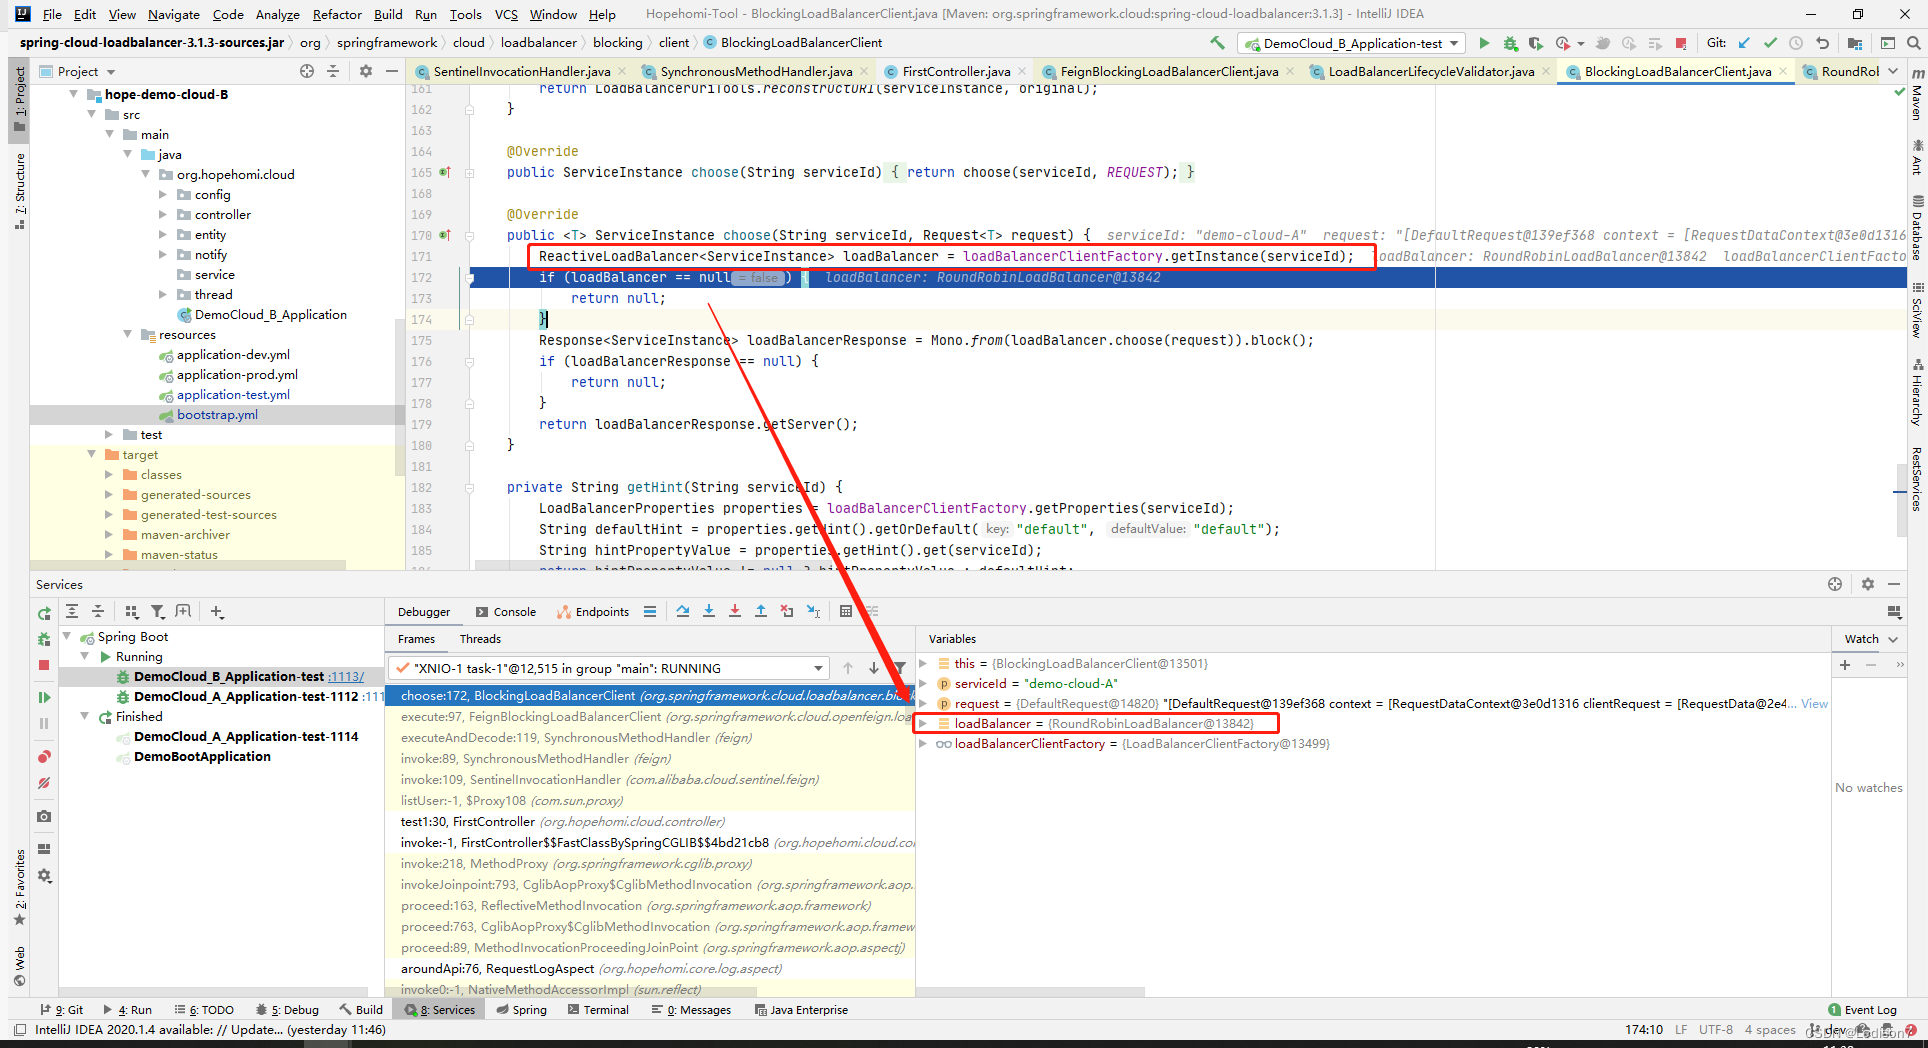
Task: Click Add Service plus icon
Action: click(217, 611)
